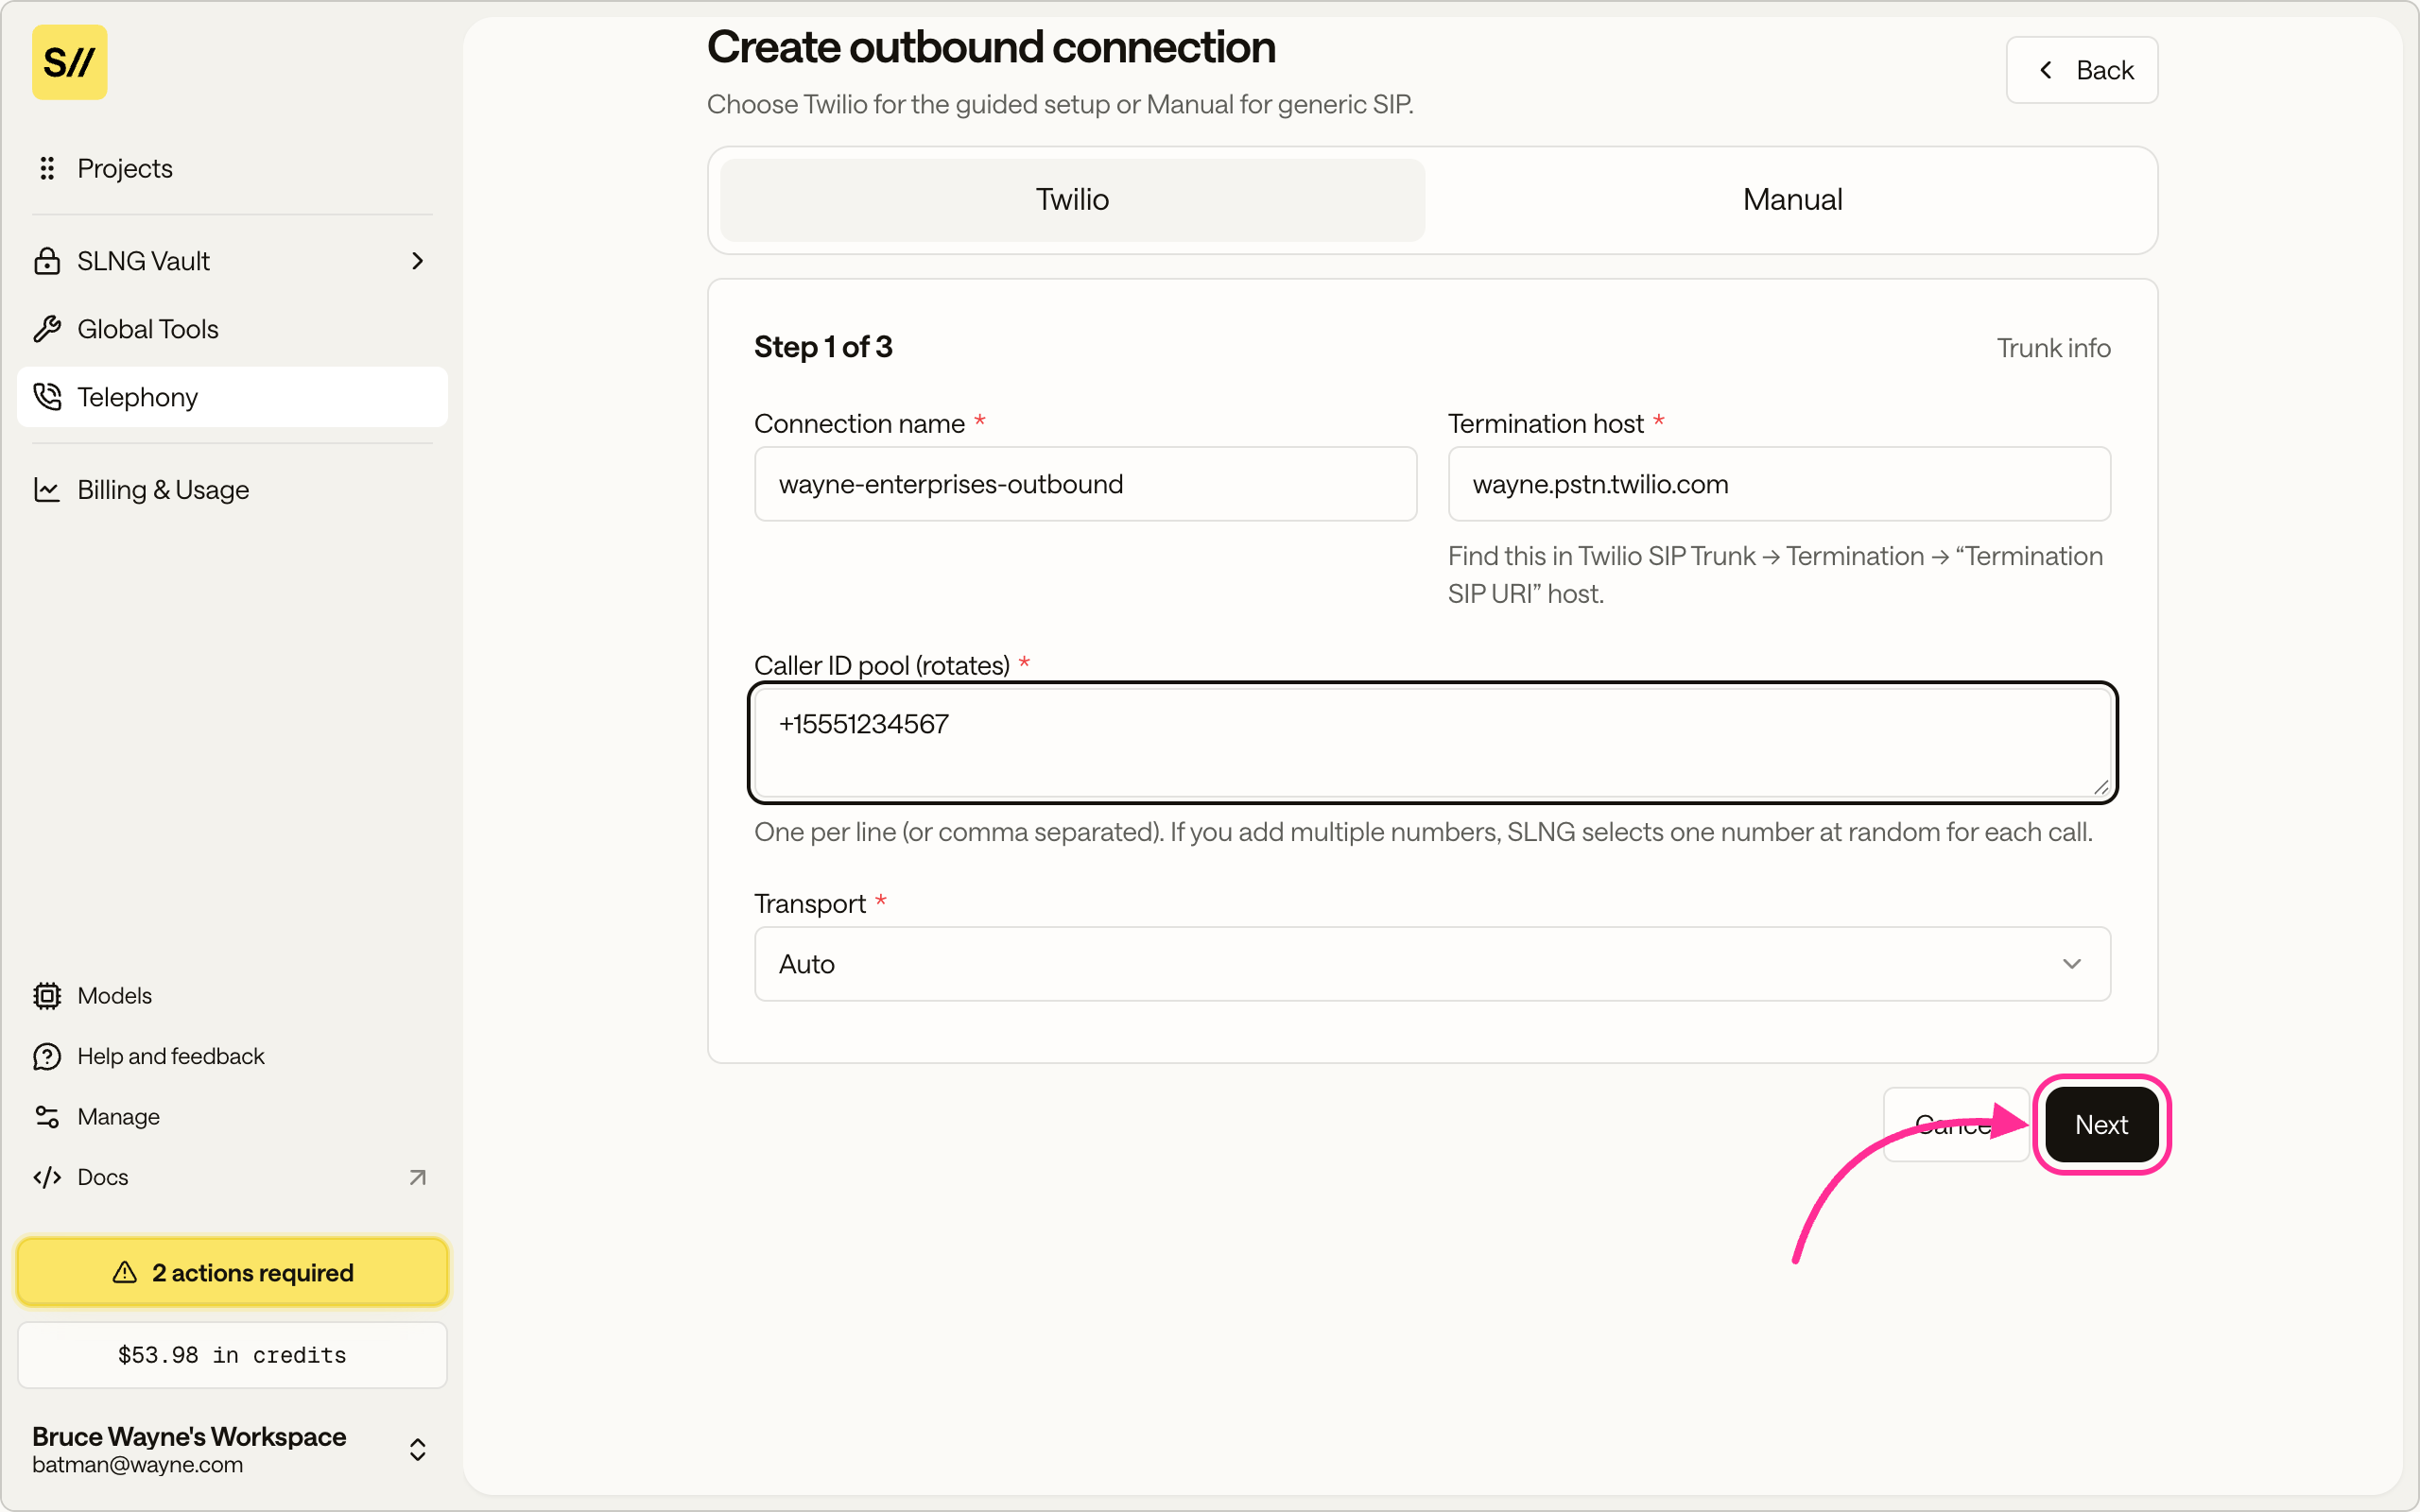Click 2 actions required banner
Screen dimensions: 2420x1512
[x=233, y=1272]
